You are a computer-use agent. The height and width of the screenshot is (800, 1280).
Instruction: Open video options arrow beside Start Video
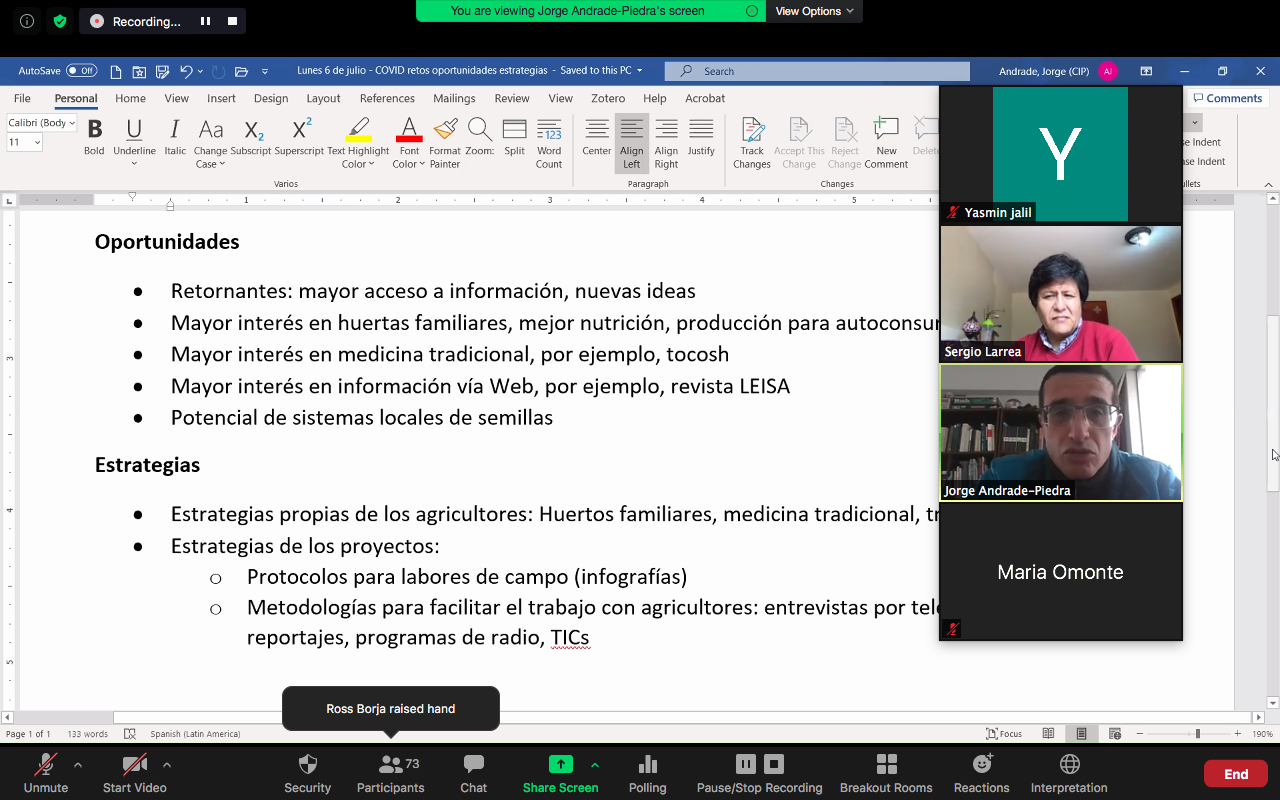pyautogui.click(x=167, y=765)
